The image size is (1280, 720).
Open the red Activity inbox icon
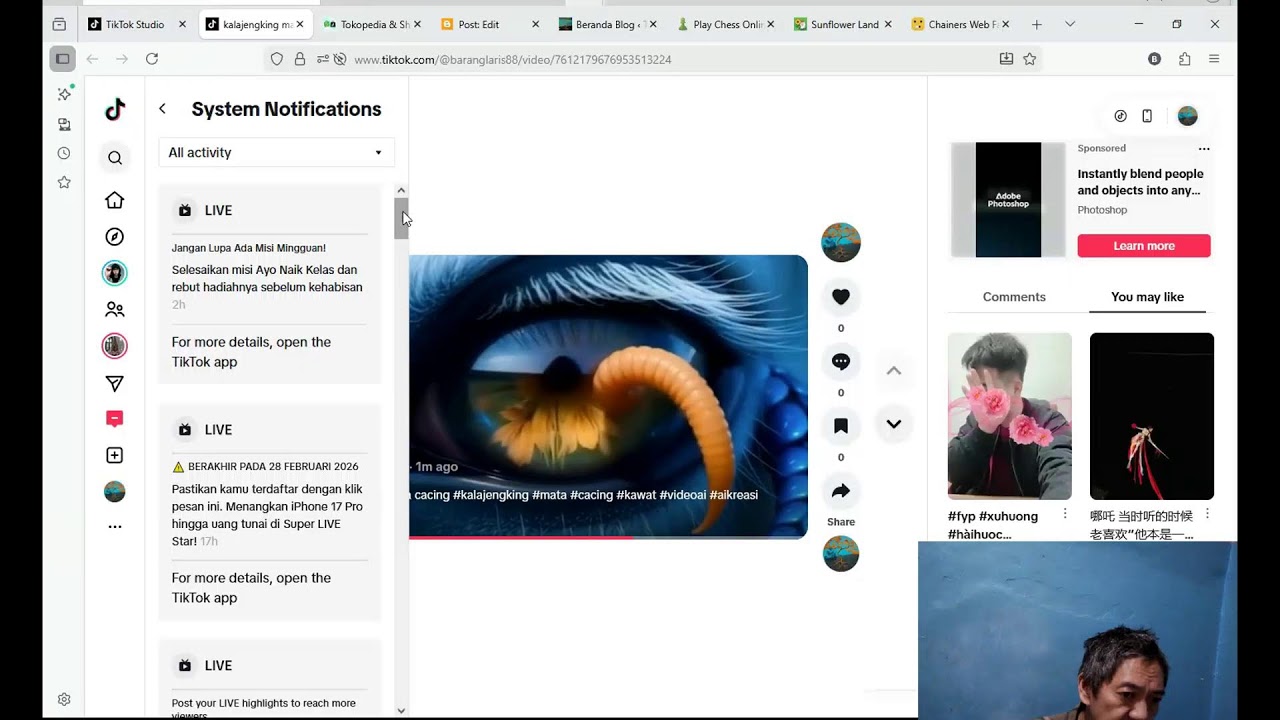point(115,419)
